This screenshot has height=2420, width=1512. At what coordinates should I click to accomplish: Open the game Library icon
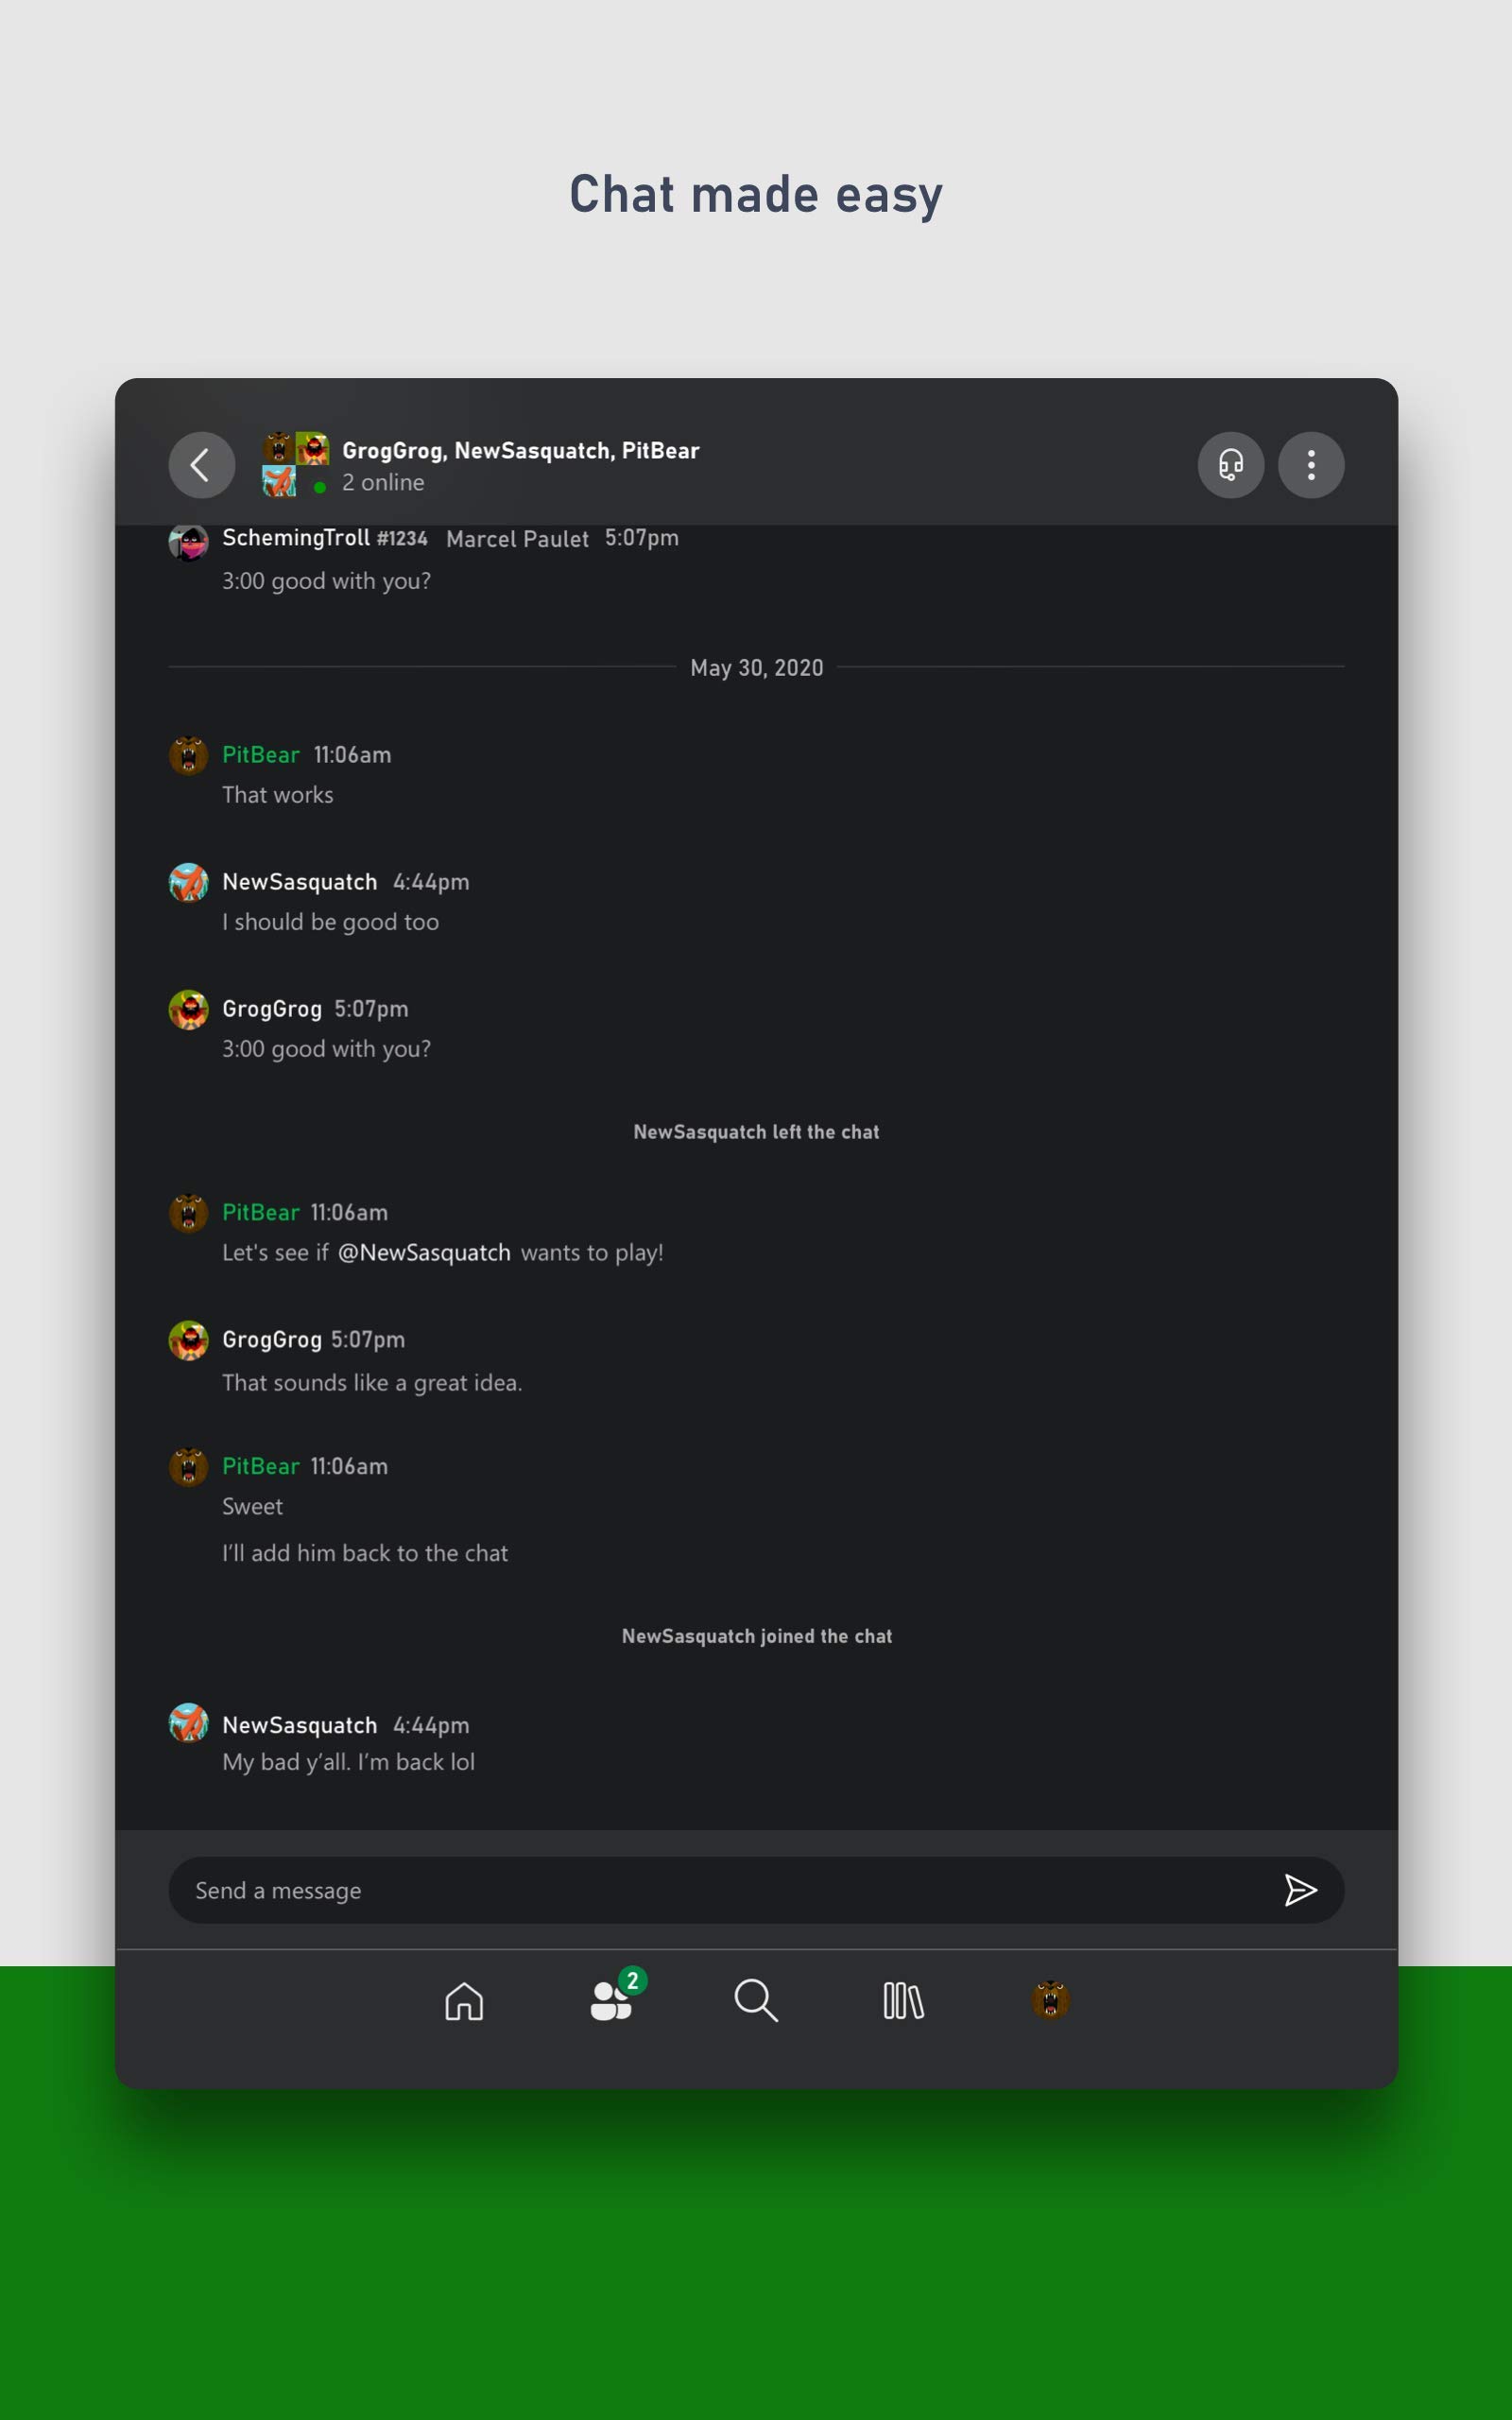903,2001
